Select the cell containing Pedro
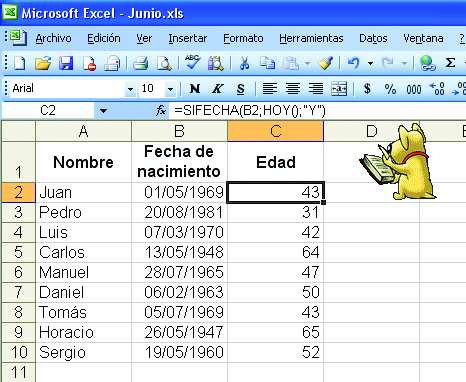This screenshot has width=466, height=382. 83,213
